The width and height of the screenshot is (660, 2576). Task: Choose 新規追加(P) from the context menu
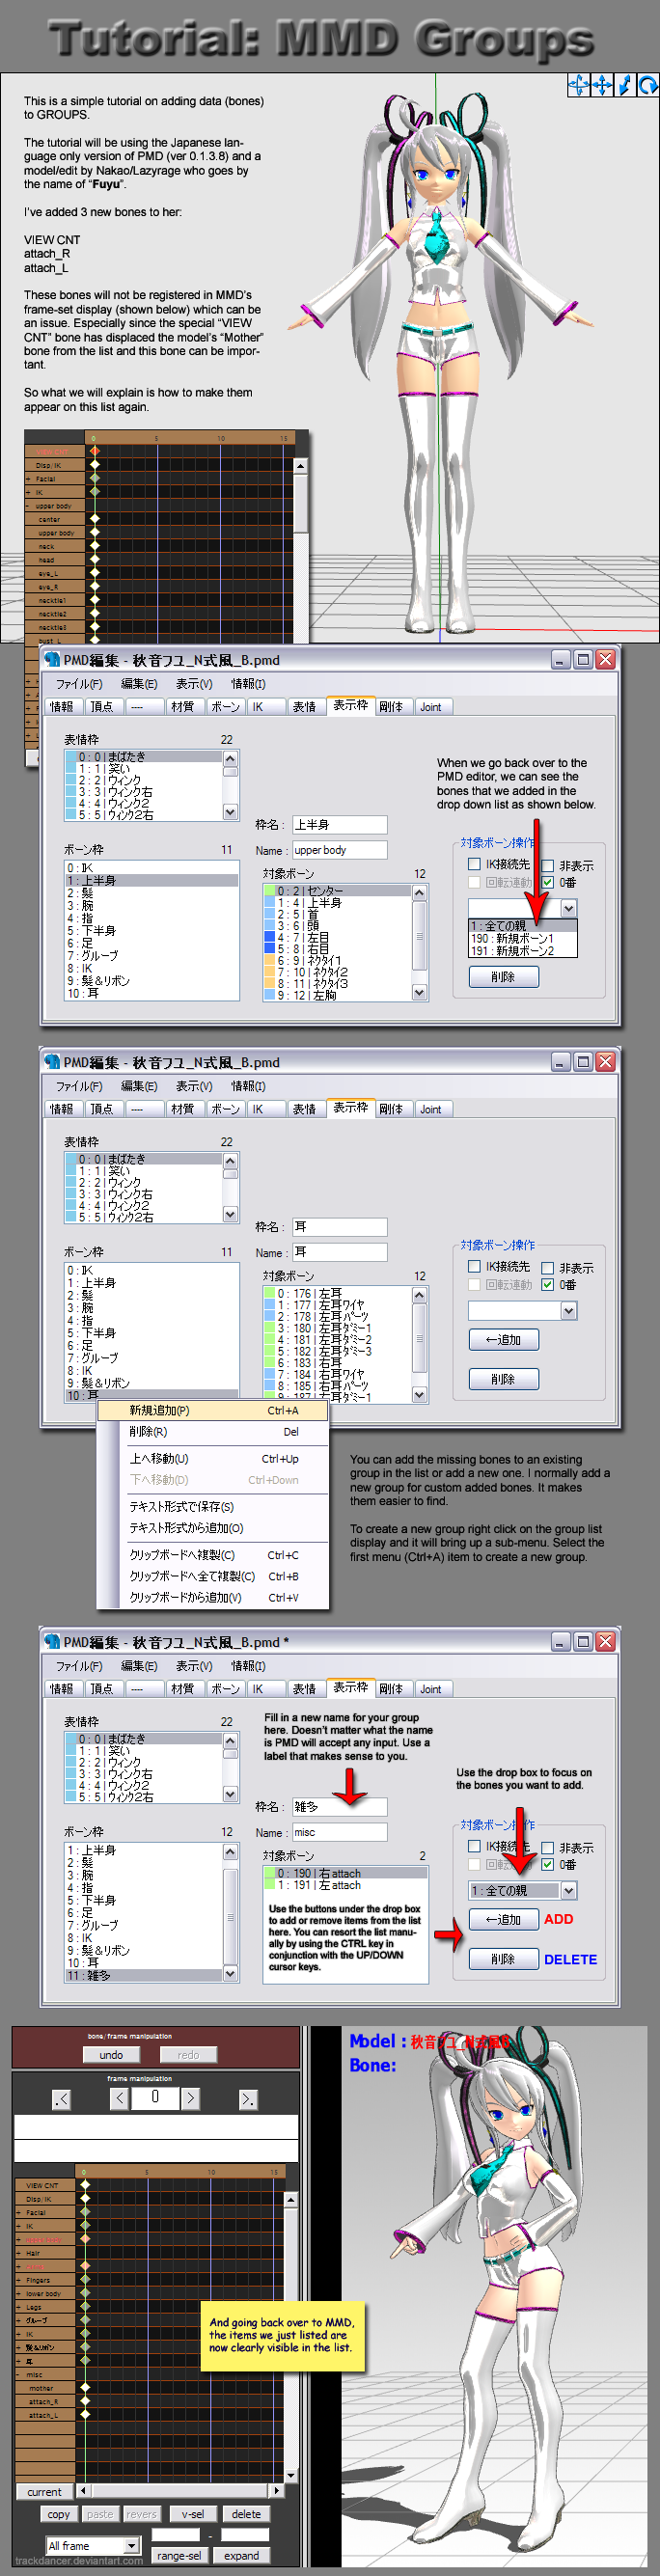point(213,1410)
